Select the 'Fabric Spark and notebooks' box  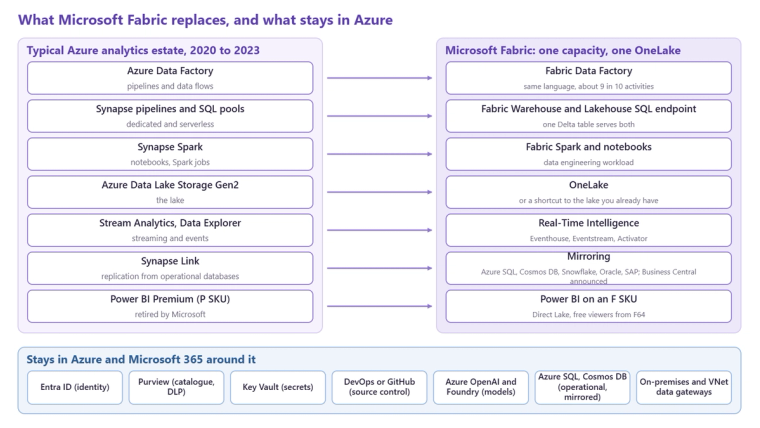[x=588, y=154]
